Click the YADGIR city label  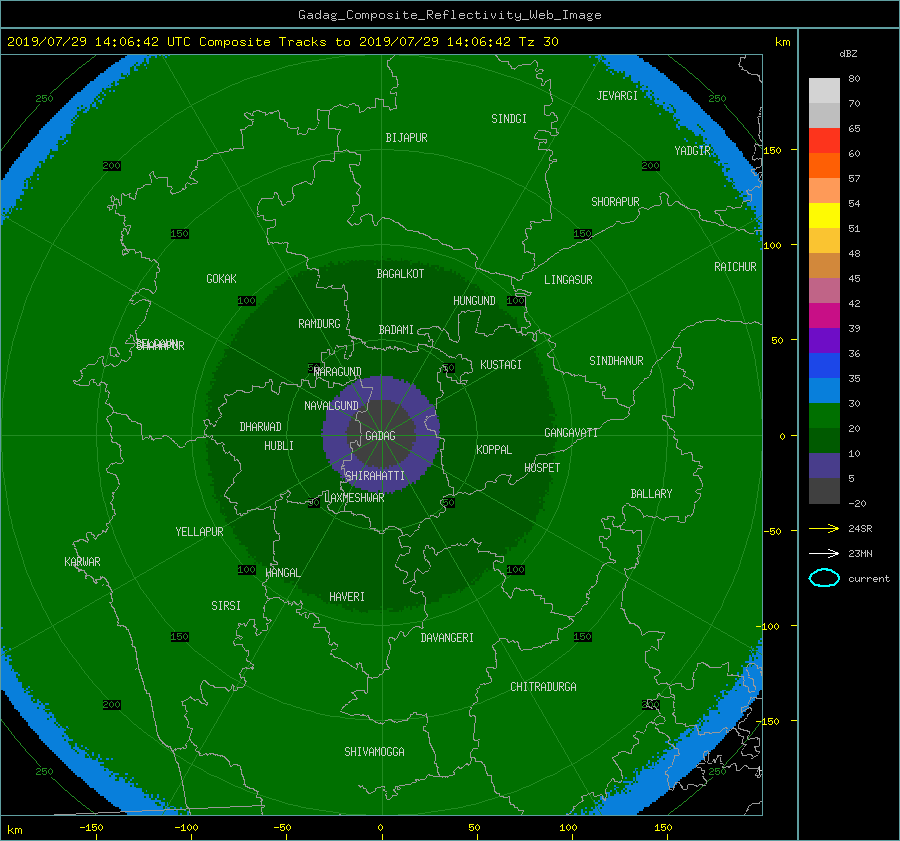pyautogui.click(x=692, y=151)
